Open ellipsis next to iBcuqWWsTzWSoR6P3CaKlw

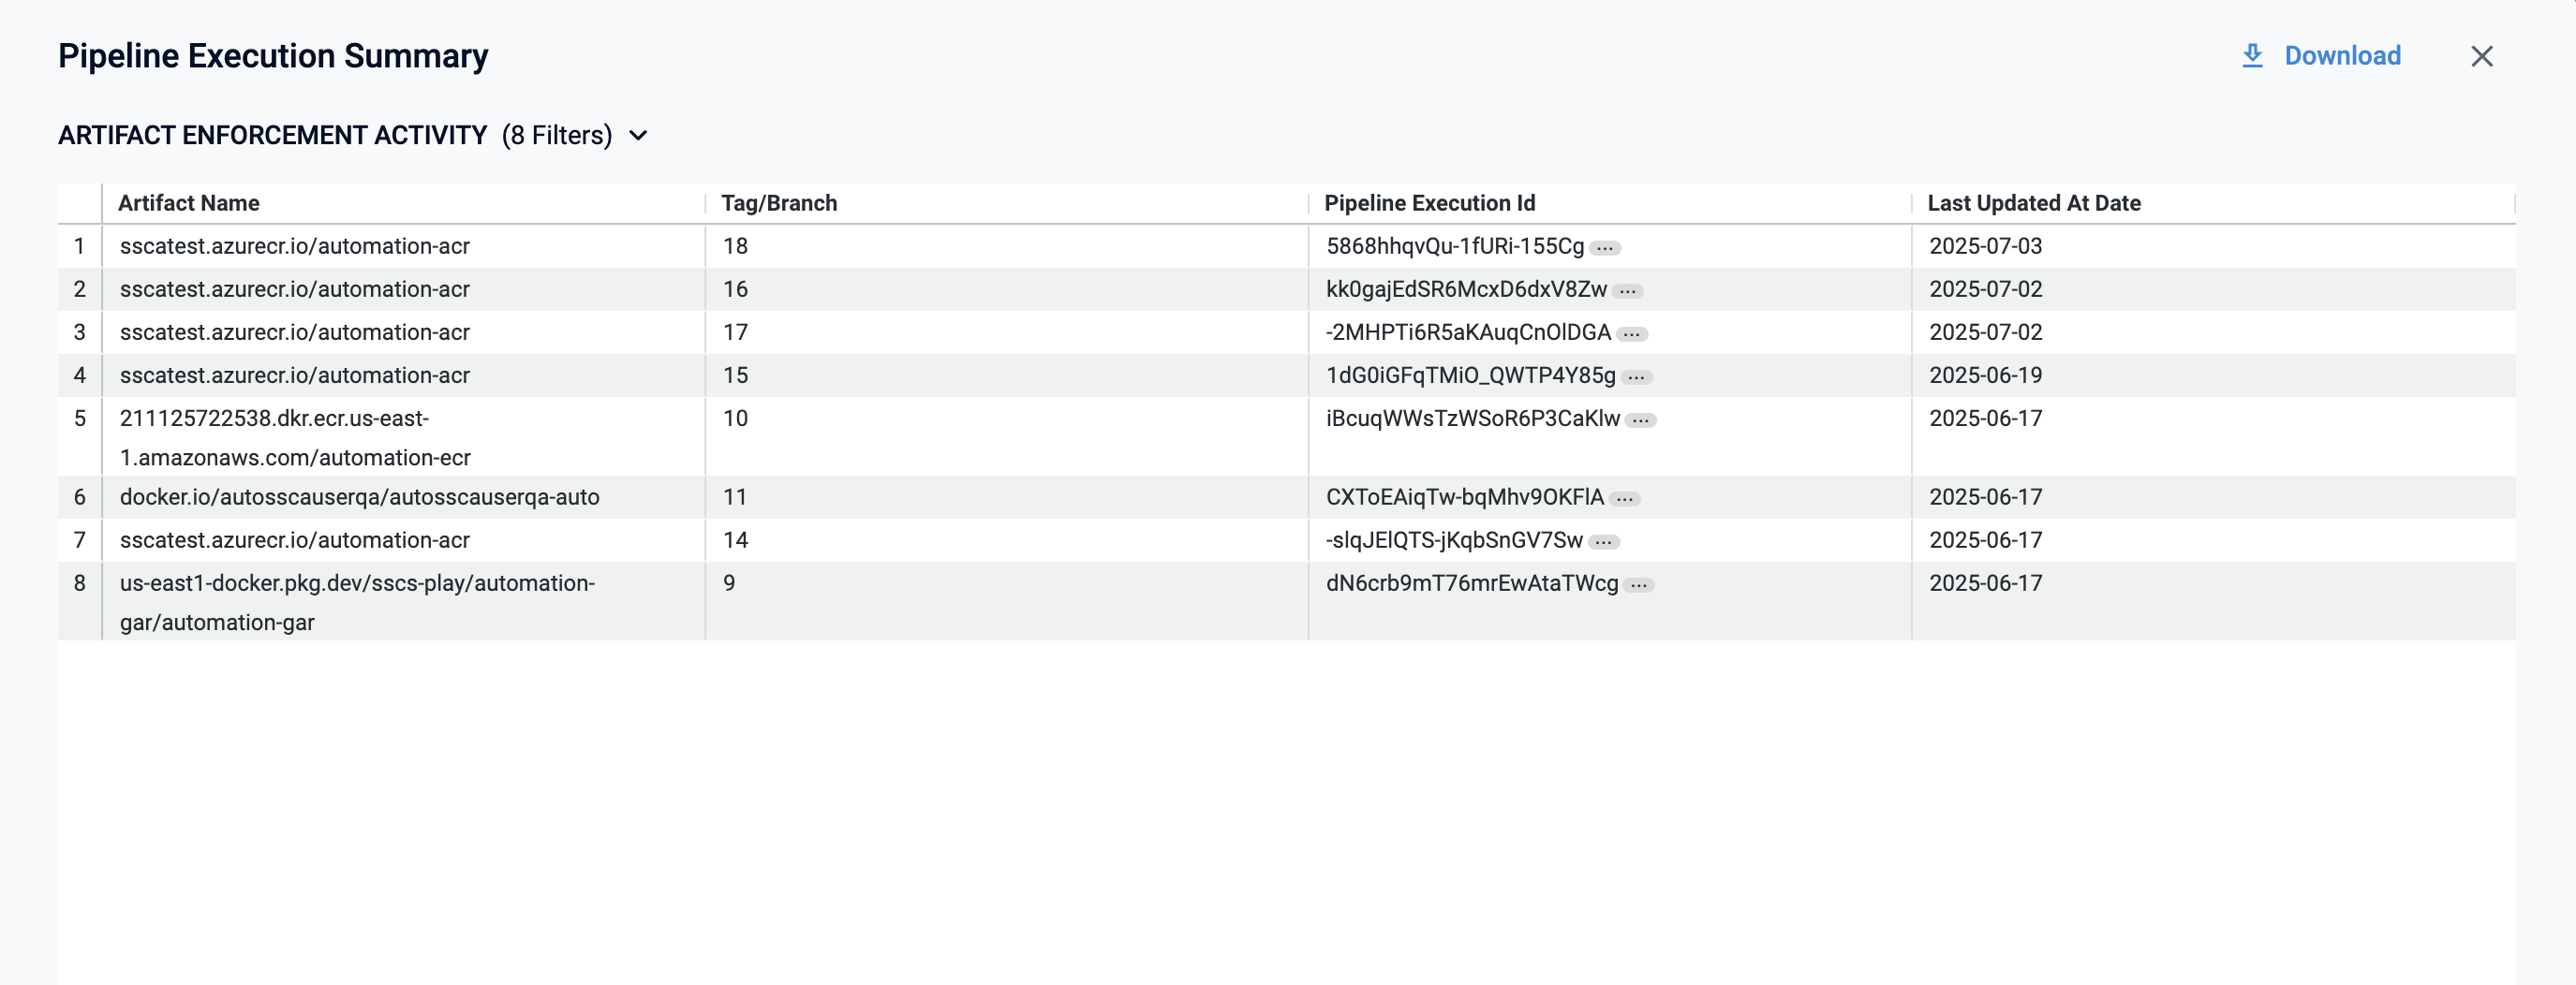point(1640,420)
